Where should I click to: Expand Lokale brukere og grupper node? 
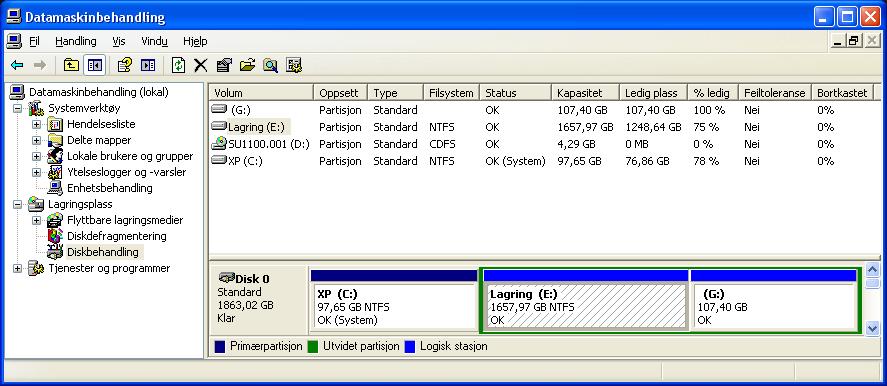pyautogui.click(x=37, y=156)
